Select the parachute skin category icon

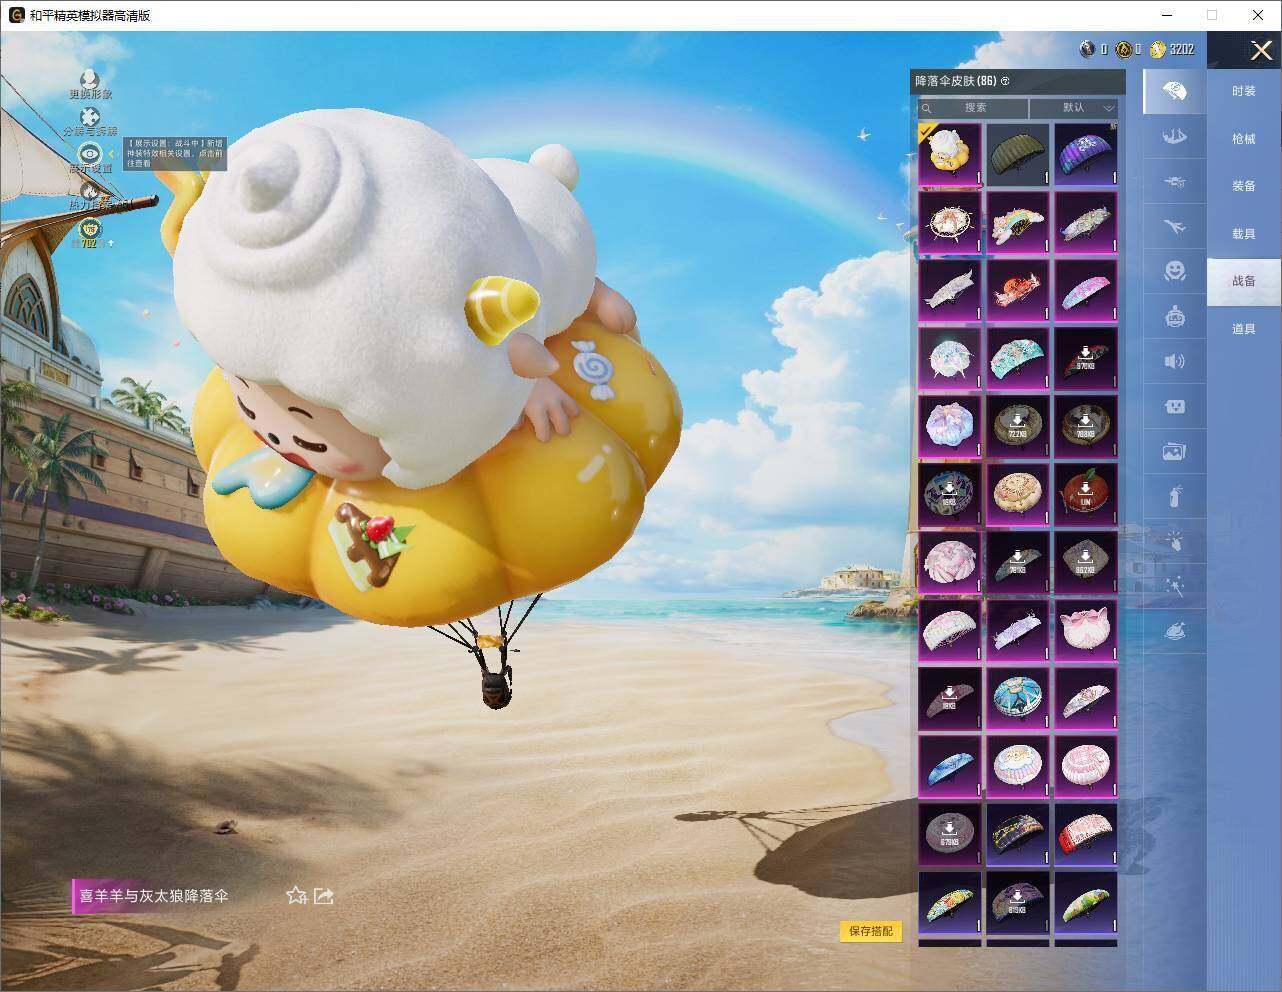click(x=1175, y=92)
